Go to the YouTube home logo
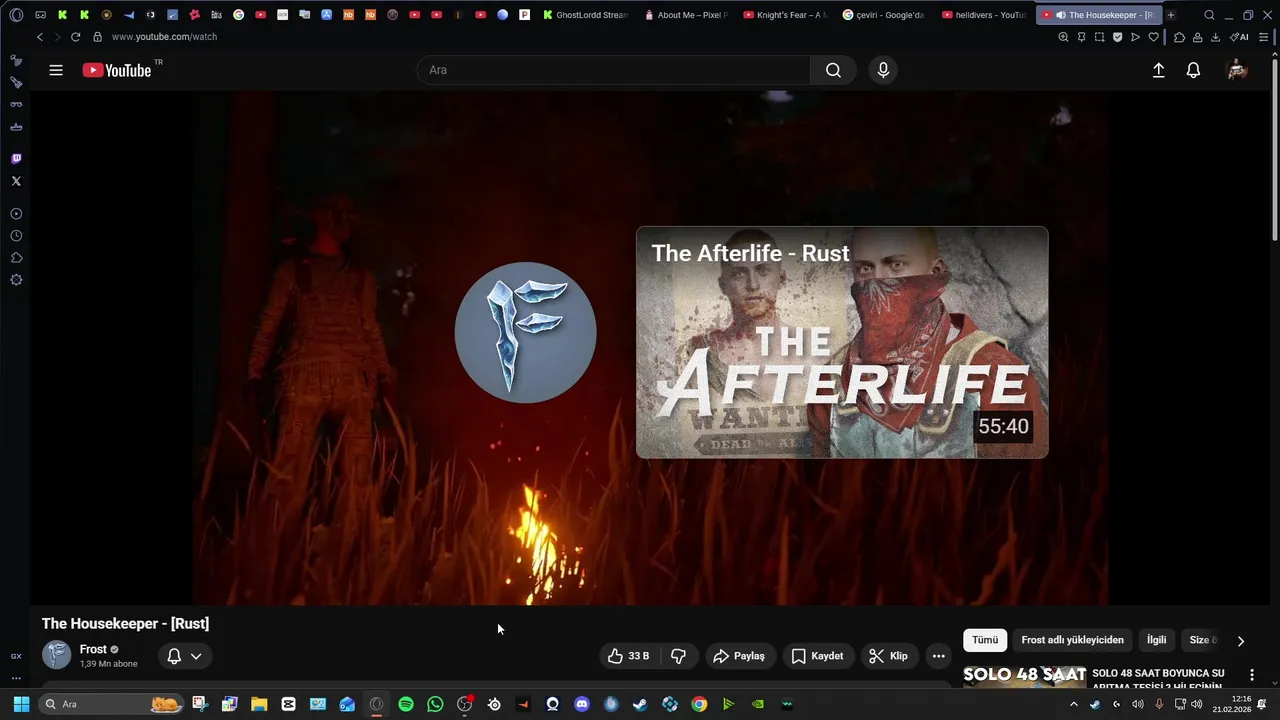 tap(116, 70)
